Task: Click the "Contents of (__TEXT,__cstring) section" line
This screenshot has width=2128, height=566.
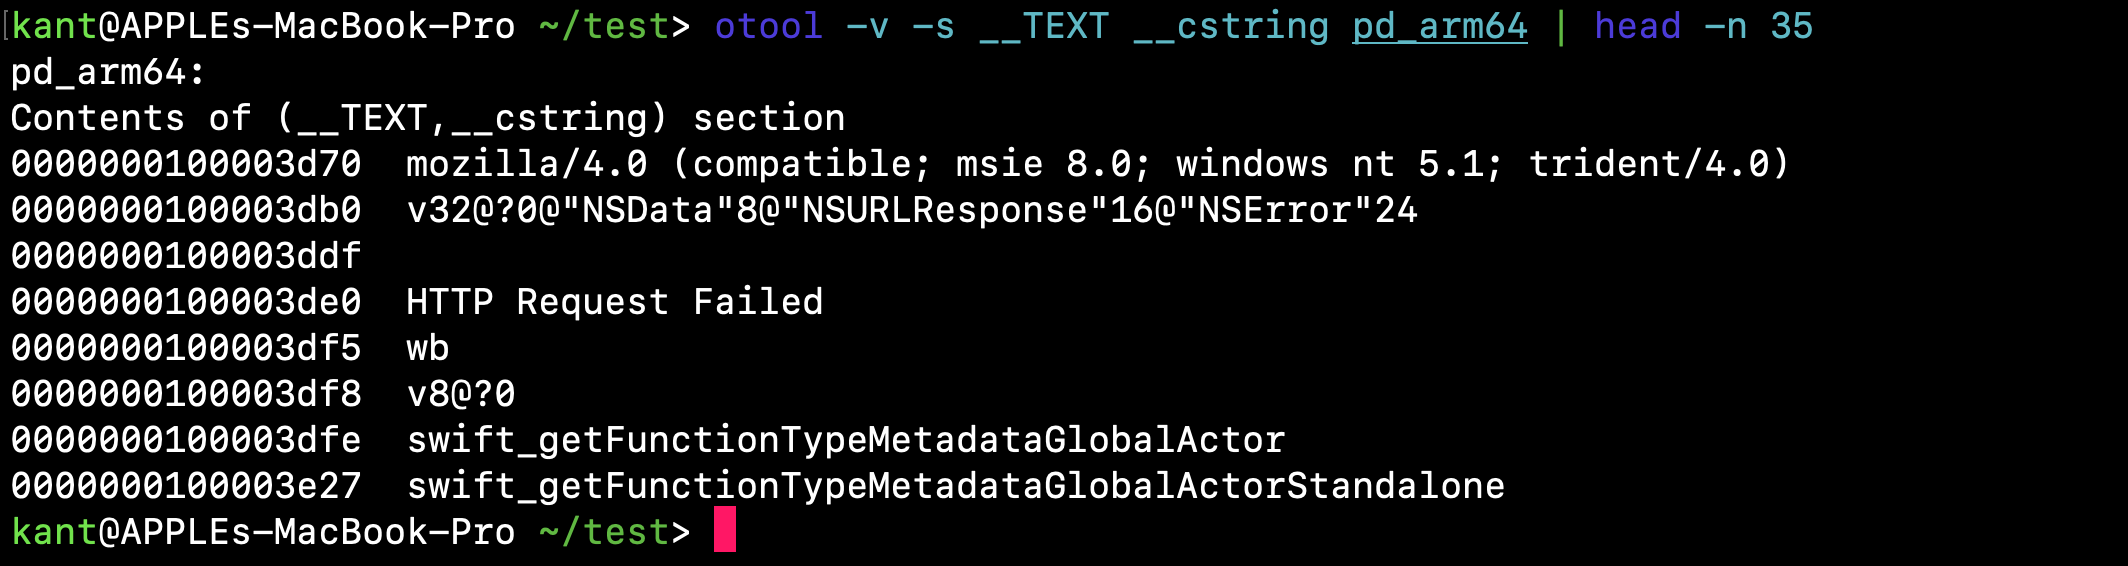Action: click(428, 118)
